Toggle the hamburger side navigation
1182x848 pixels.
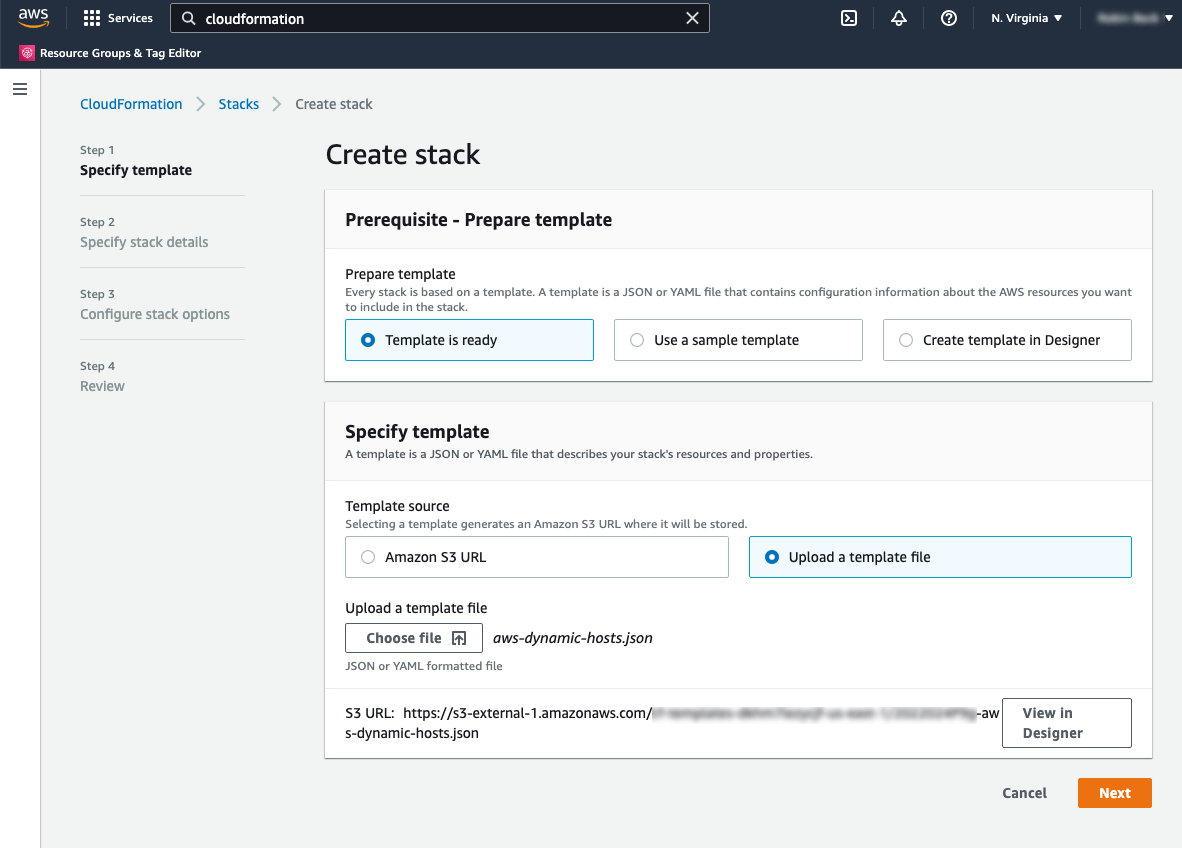point(20,89)
